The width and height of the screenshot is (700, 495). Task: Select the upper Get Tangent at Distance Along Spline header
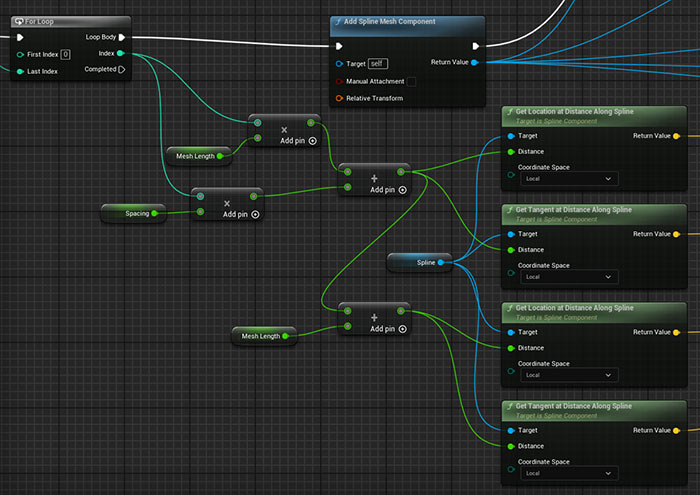tap(594, 214)
